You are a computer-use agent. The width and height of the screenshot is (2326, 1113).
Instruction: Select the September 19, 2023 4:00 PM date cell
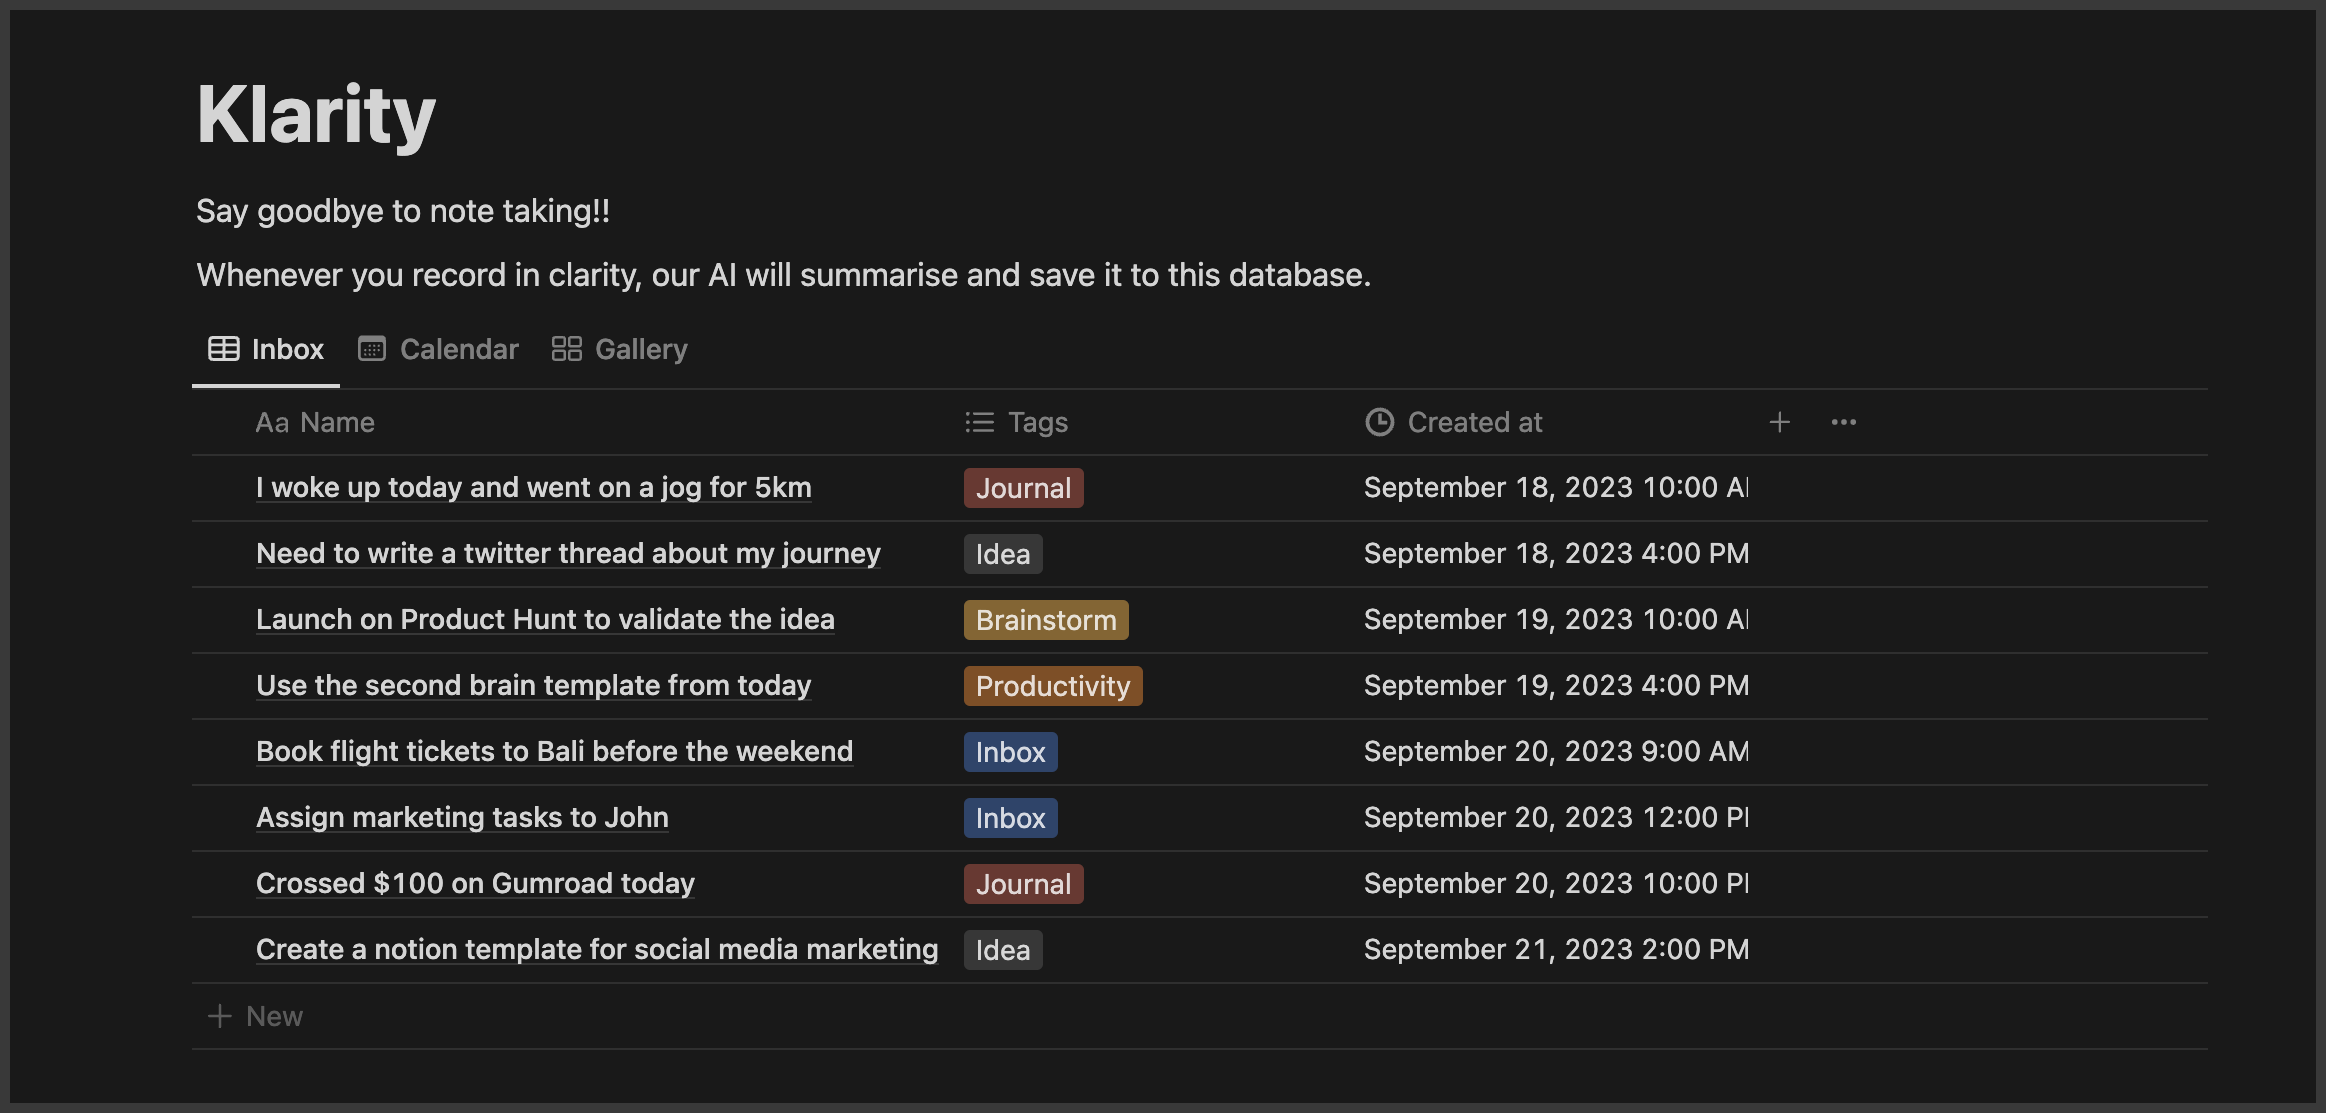click(1556, 685)
